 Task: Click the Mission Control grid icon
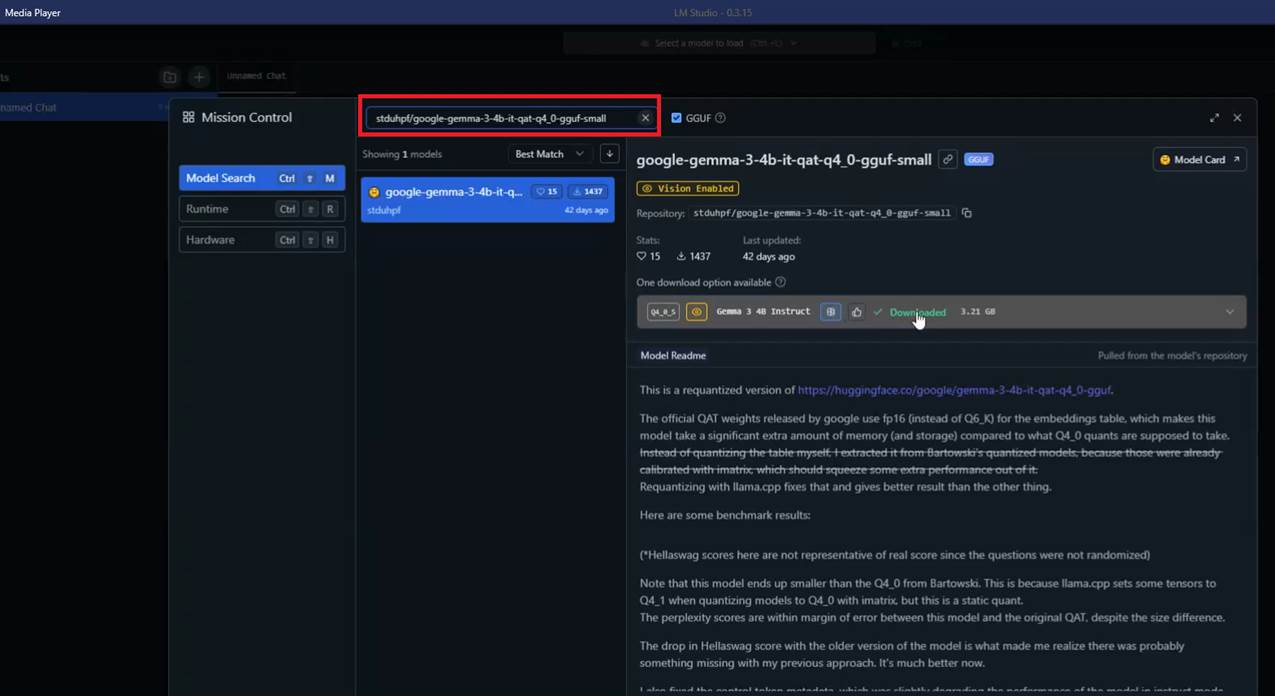[x=188, y=117]
